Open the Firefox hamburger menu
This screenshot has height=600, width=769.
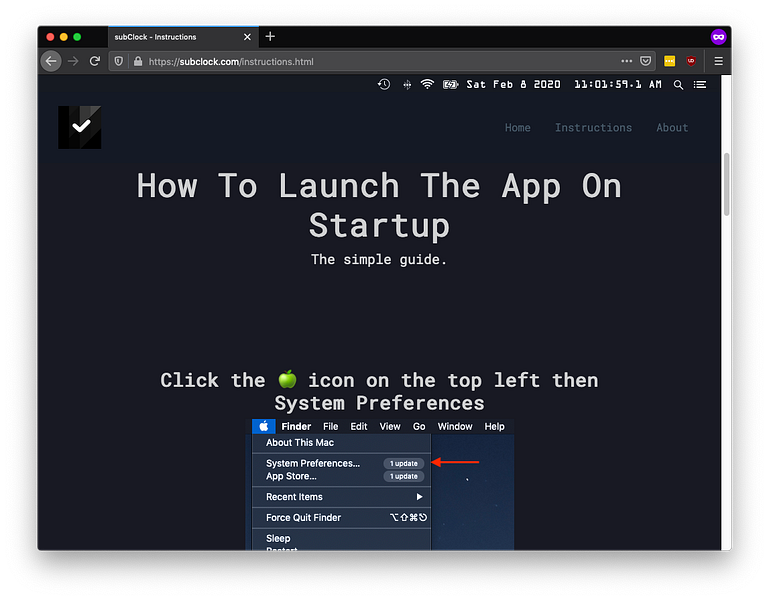pos(718,61)
